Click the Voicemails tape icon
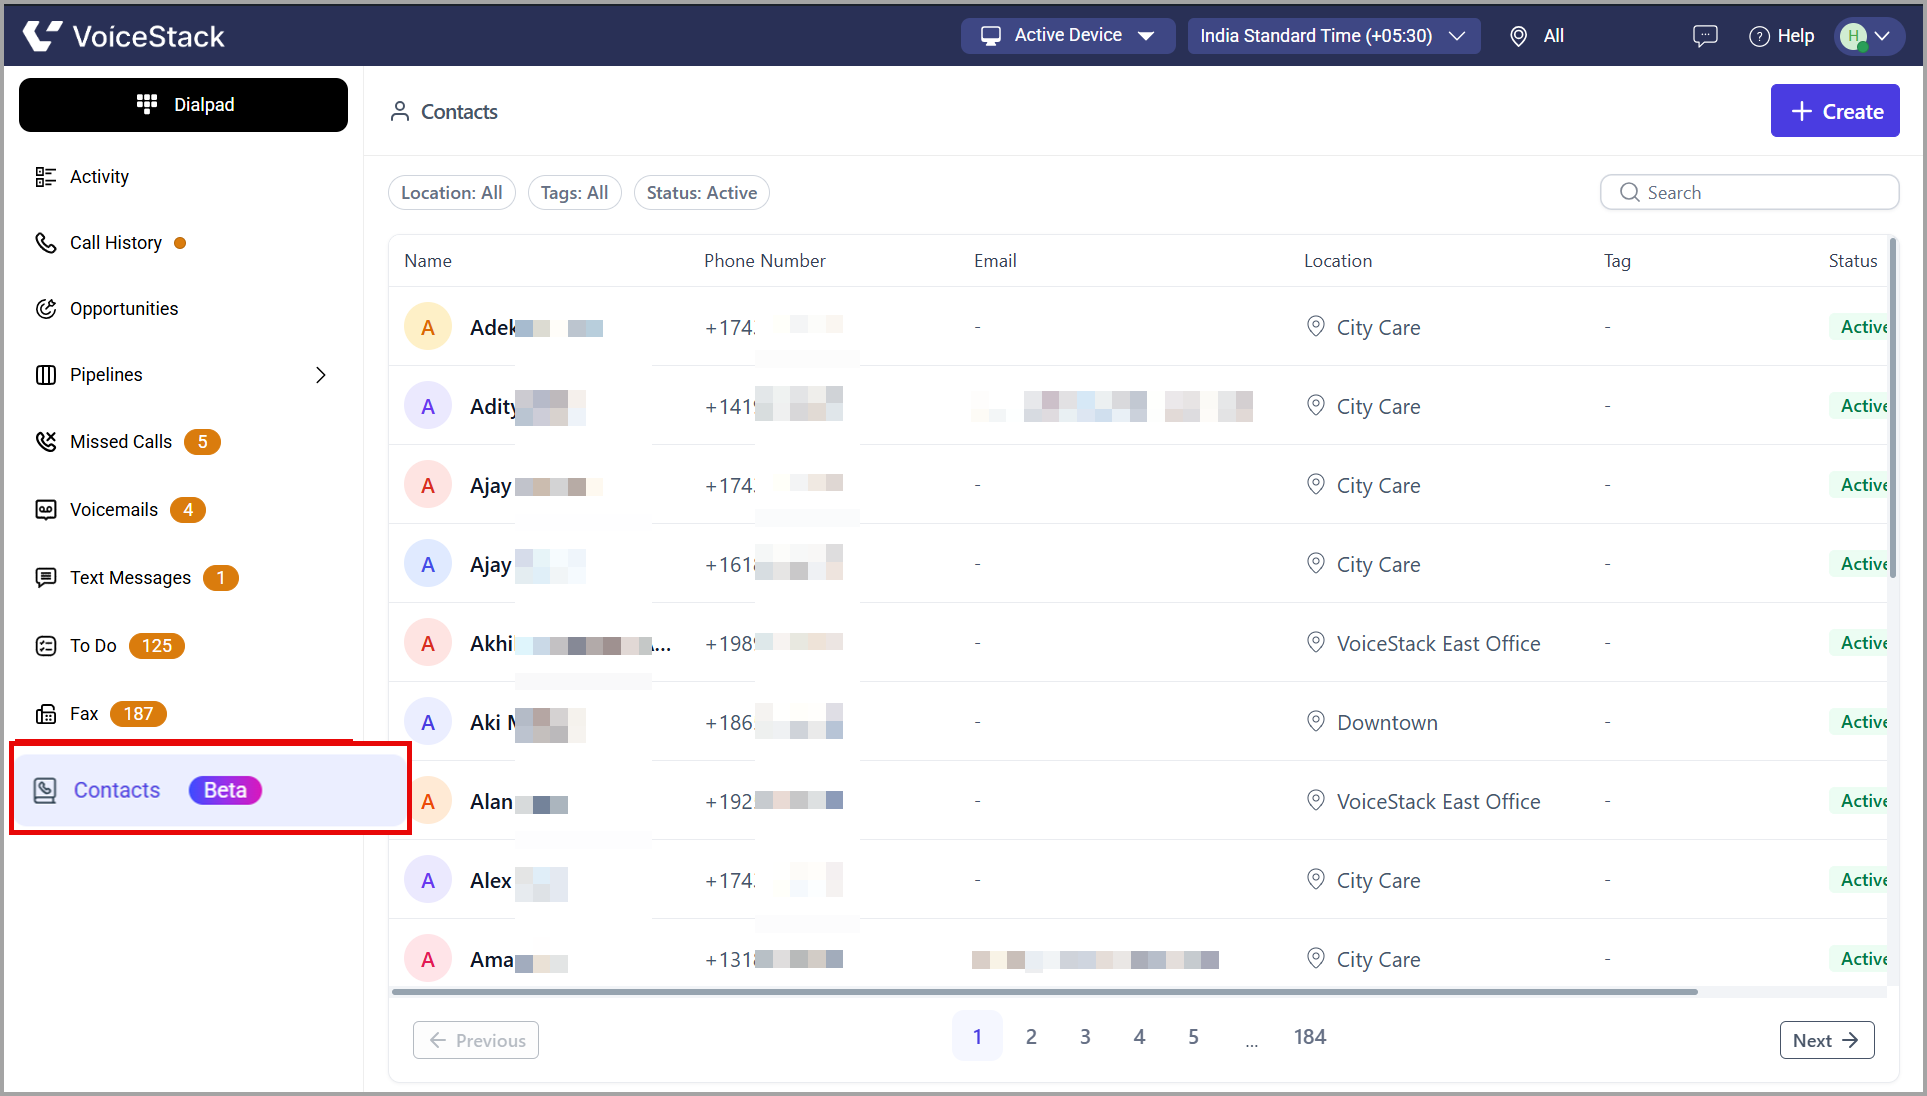1927x1096 pixels. (x=46, y=510)
